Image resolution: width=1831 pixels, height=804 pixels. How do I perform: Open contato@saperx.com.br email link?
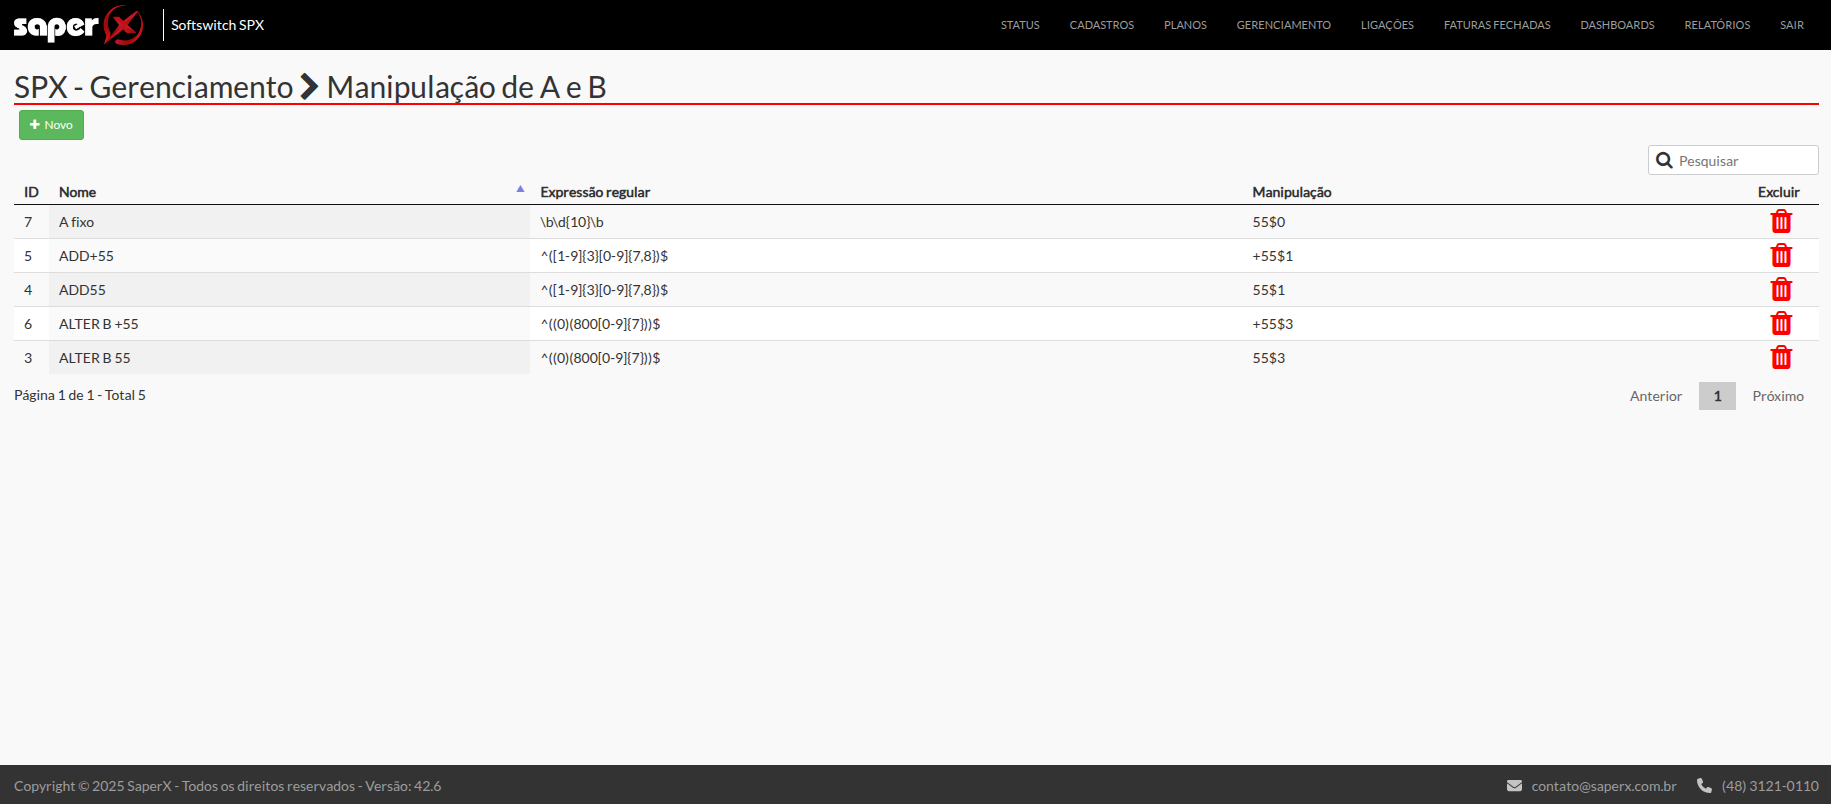tap(1603, 786)
